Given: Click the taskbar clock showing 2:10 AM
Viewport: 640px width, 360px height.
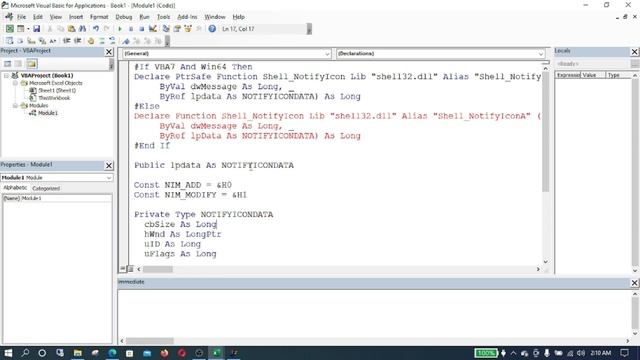Looking at the screenshot, I should (600, 353).
